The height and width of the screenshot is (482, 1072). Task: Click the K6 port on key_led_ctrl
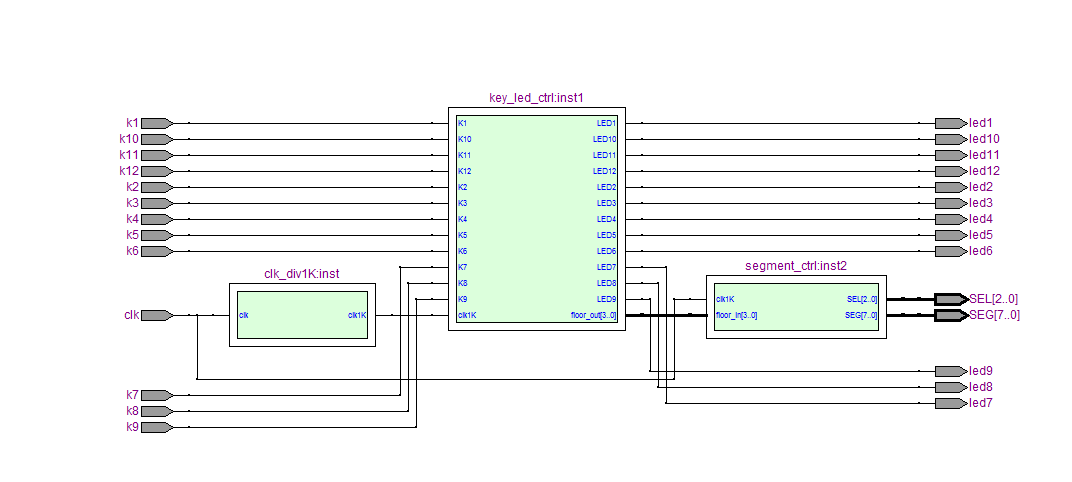pos(463,251)
